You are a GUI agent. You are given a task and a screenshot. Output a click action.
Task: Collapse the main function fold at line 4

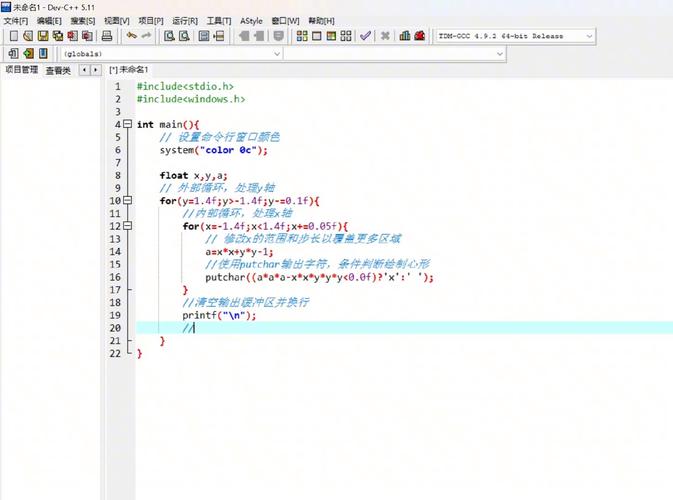click(127, 124)
